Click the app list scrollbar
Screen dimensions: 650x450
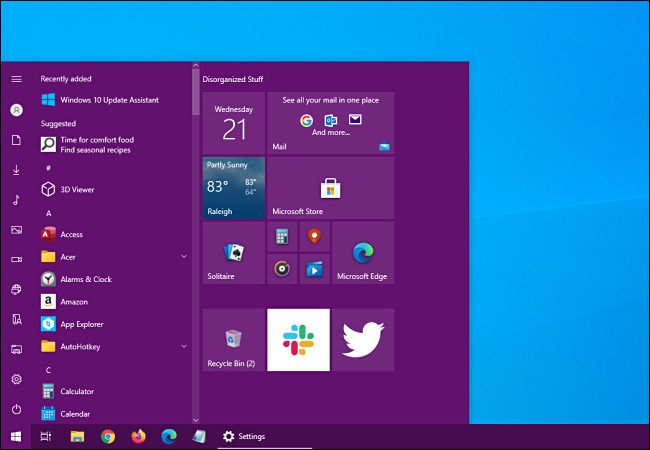click(195, 250)
